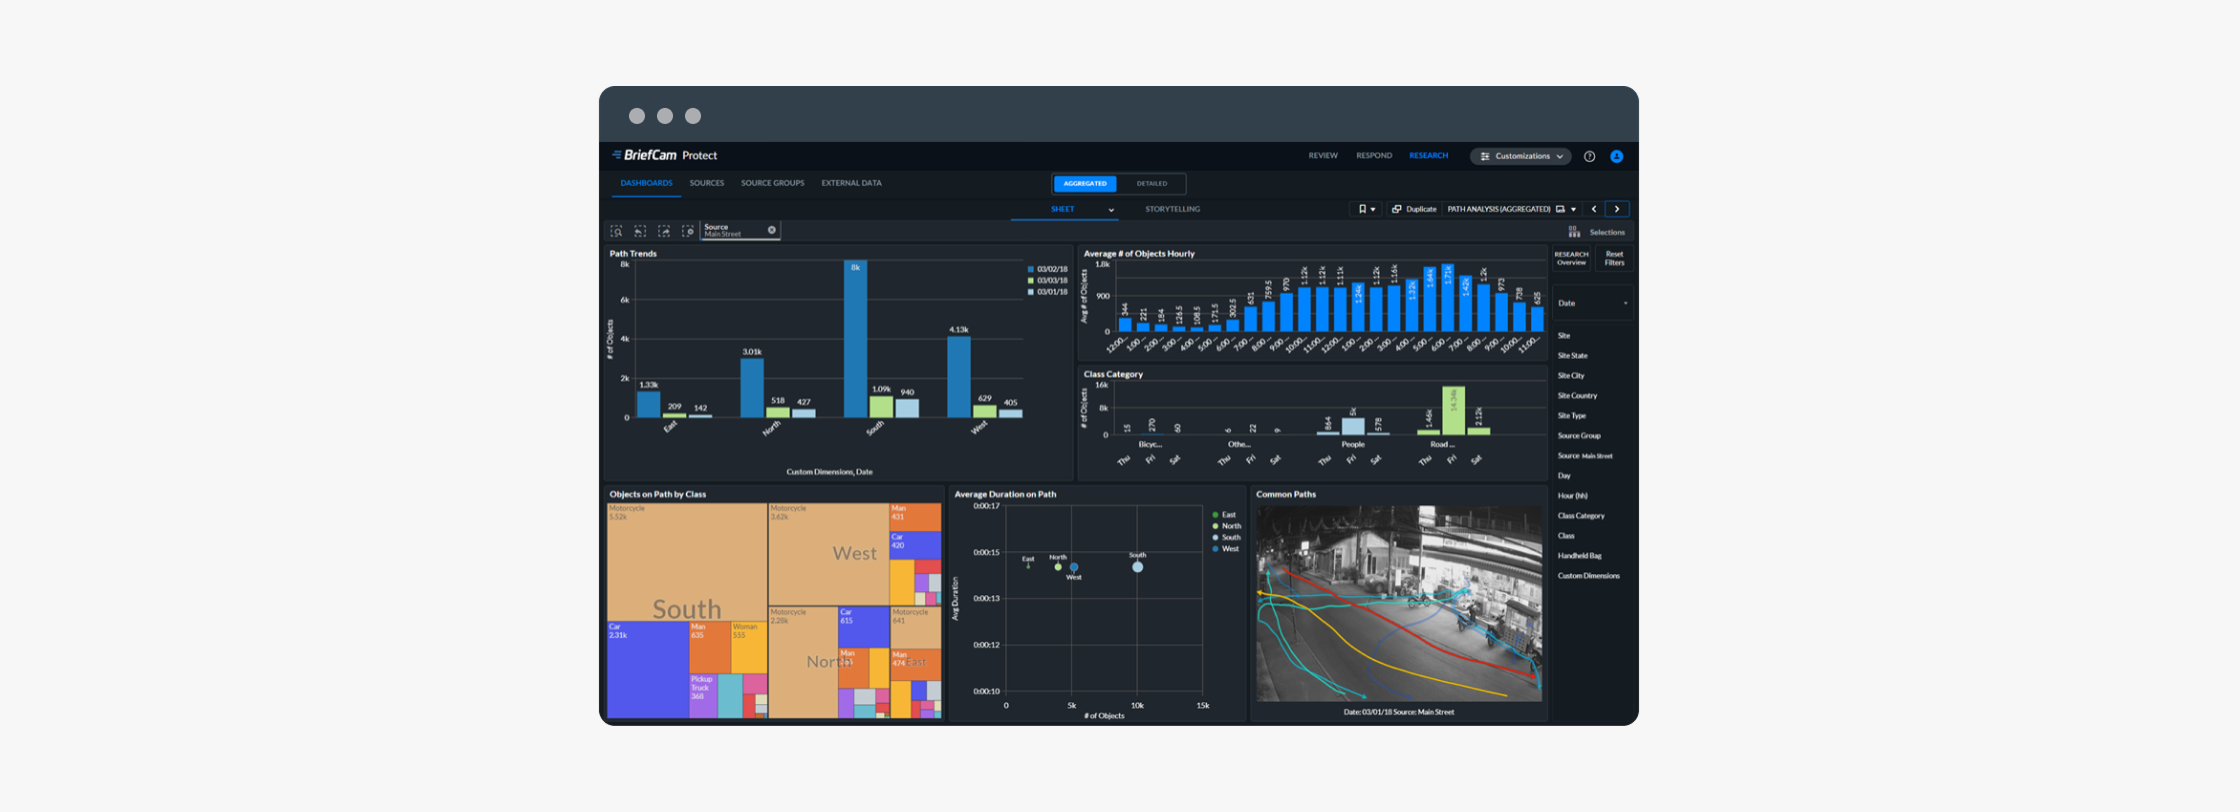Switch to the Sources tab
Viewport: 2240px width, 812px height.
click(706, 183)
